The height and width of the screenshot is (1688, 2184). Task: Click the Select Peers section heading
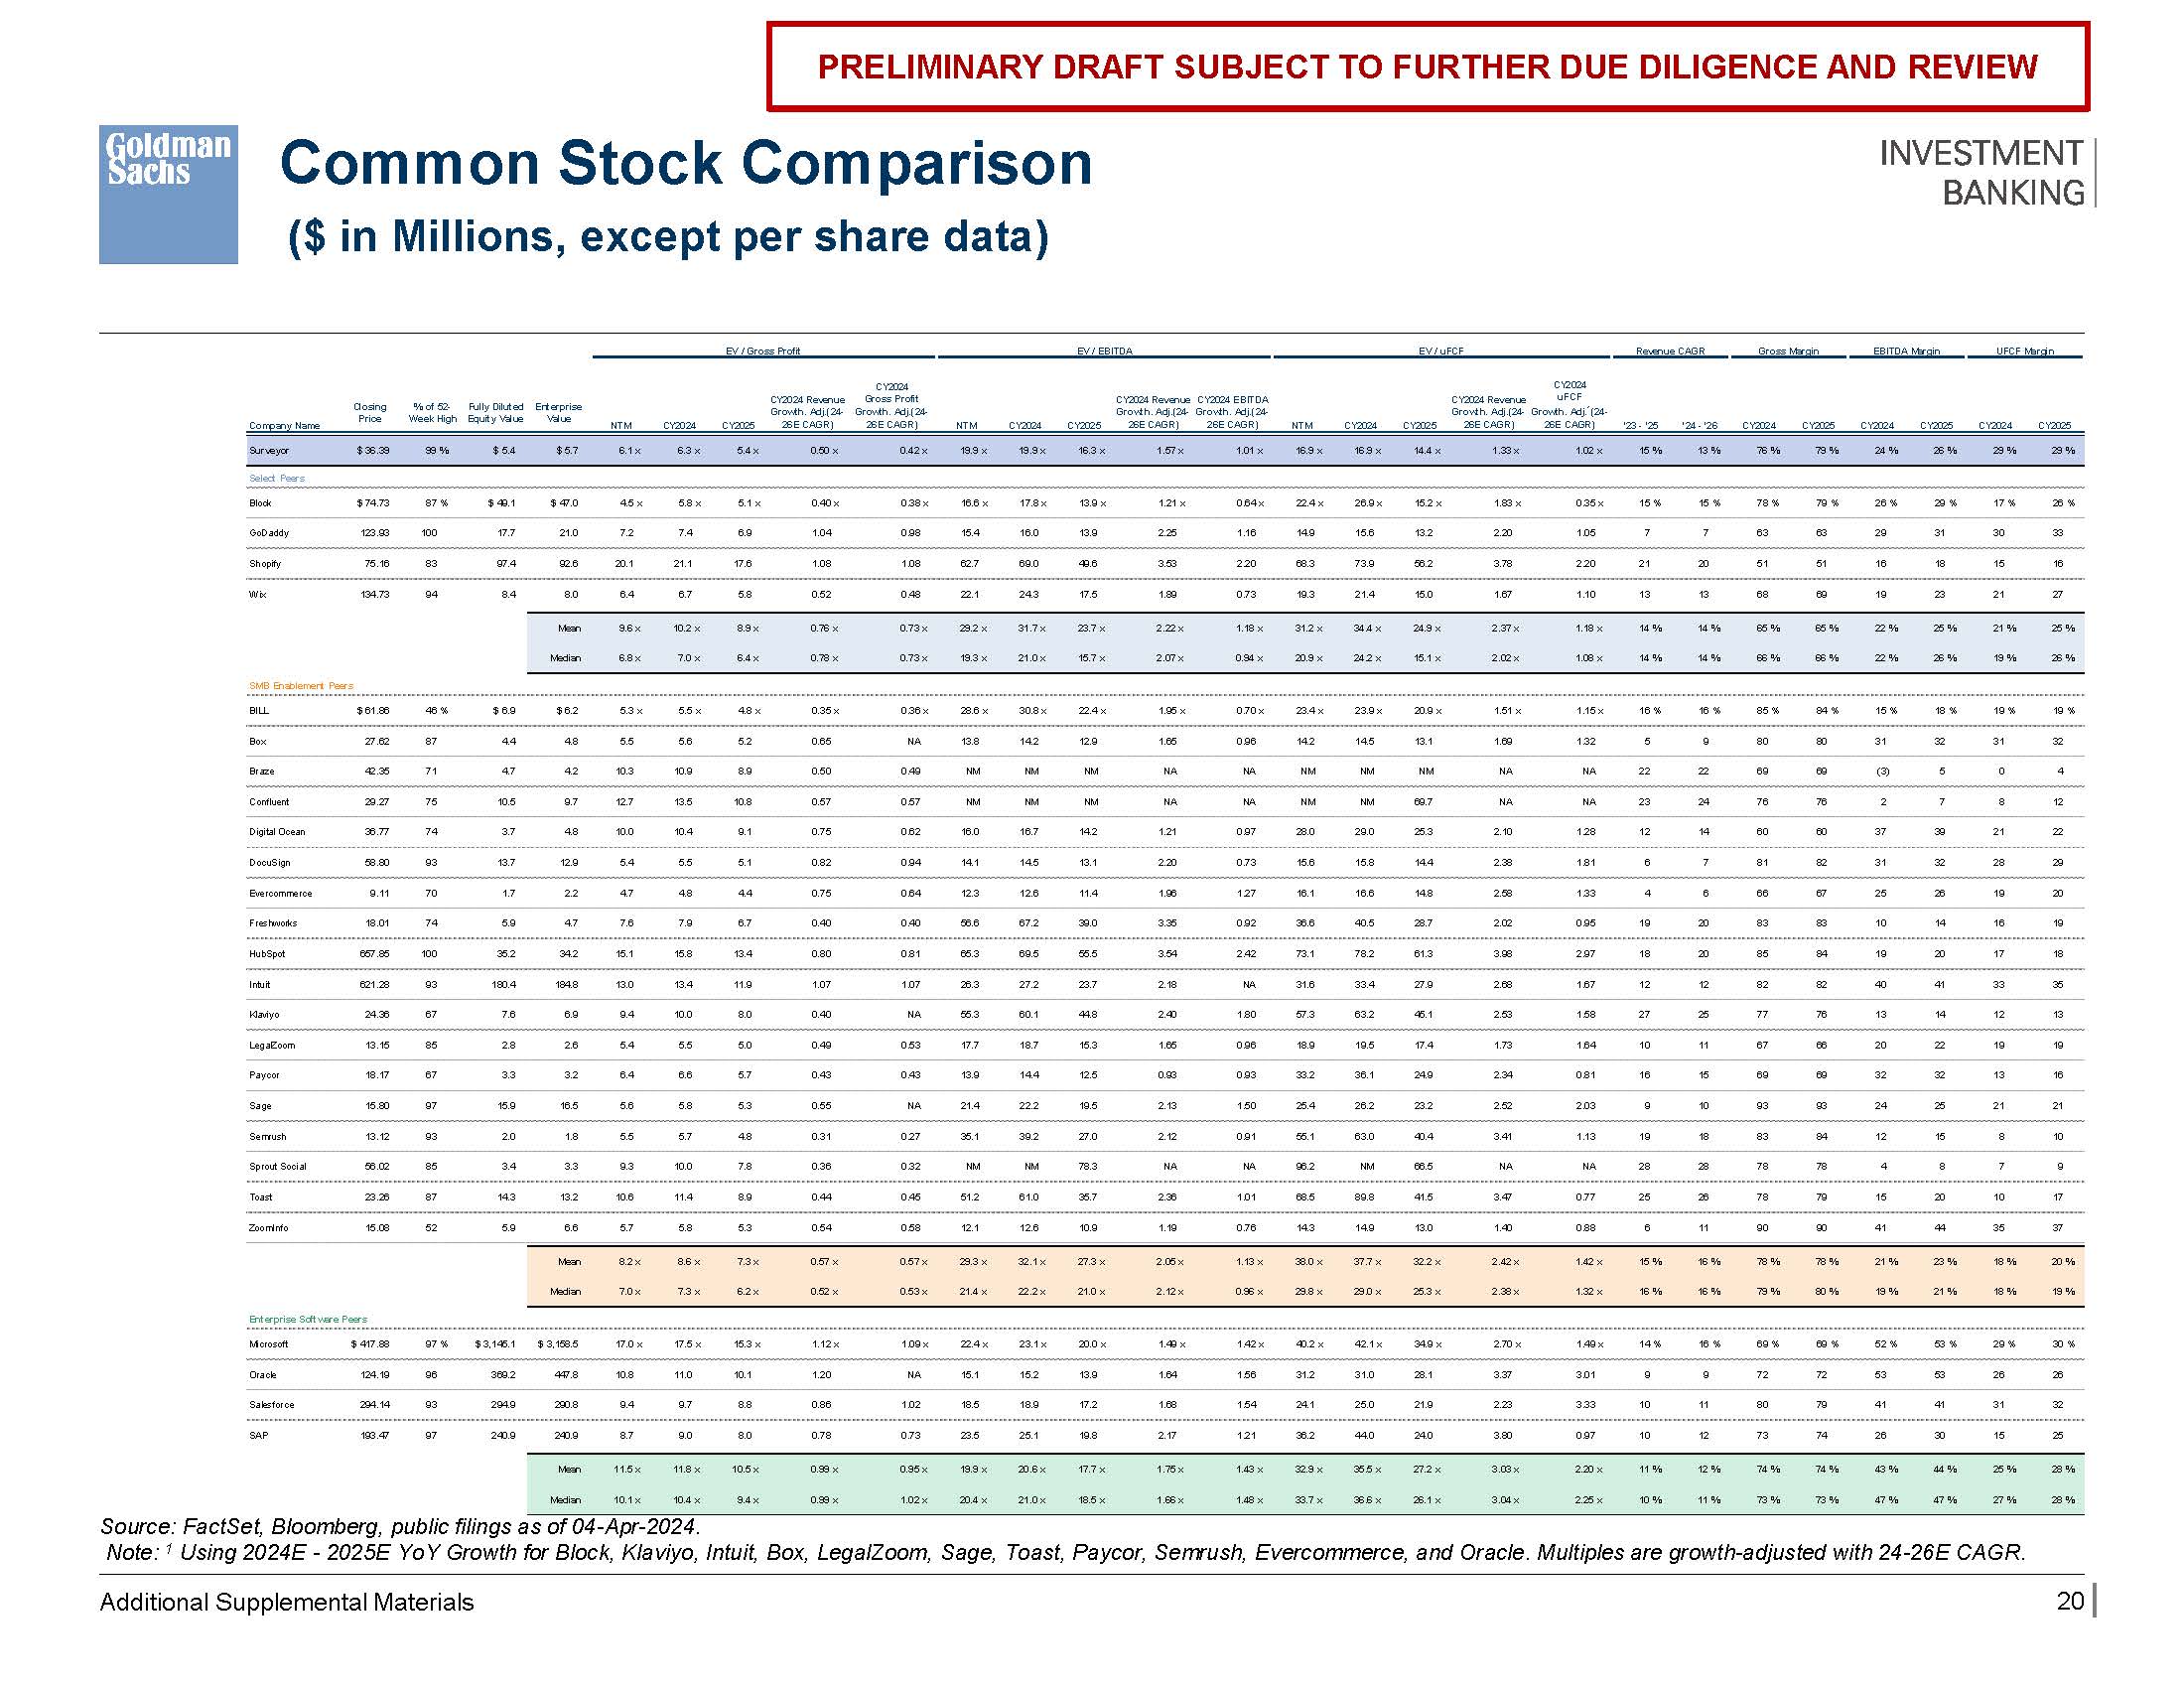click(x=277, y=478)
